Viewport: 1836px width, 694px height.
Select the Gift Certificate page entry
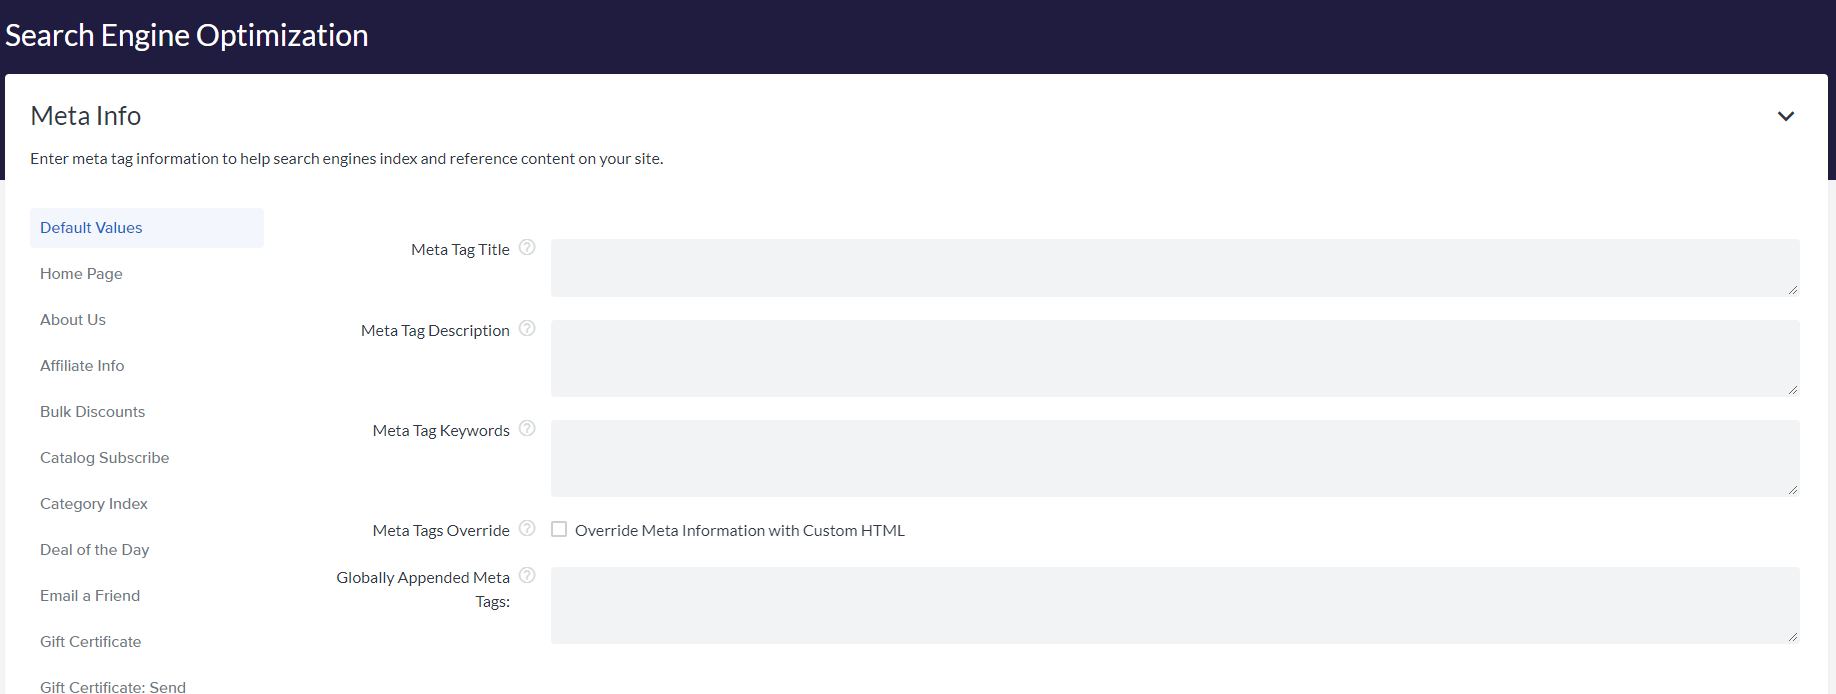[90, 642]
